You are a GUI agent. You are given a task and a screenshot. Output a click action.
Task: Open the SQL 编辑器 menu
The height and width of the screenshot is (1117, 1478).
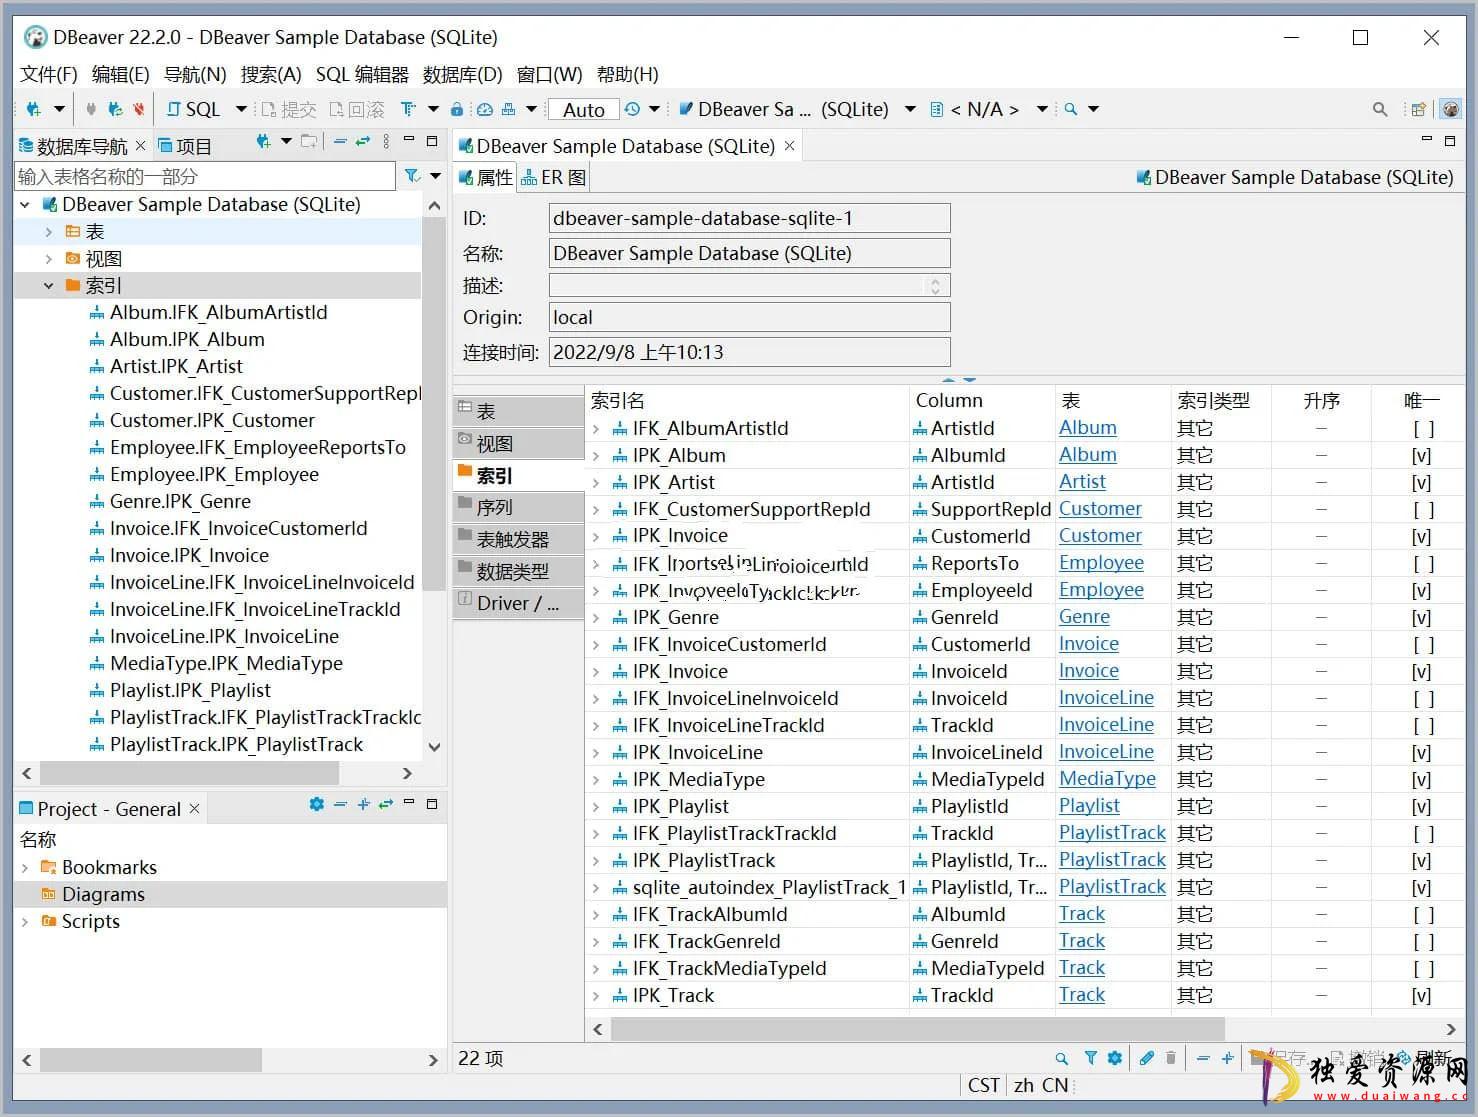(362, 74)
